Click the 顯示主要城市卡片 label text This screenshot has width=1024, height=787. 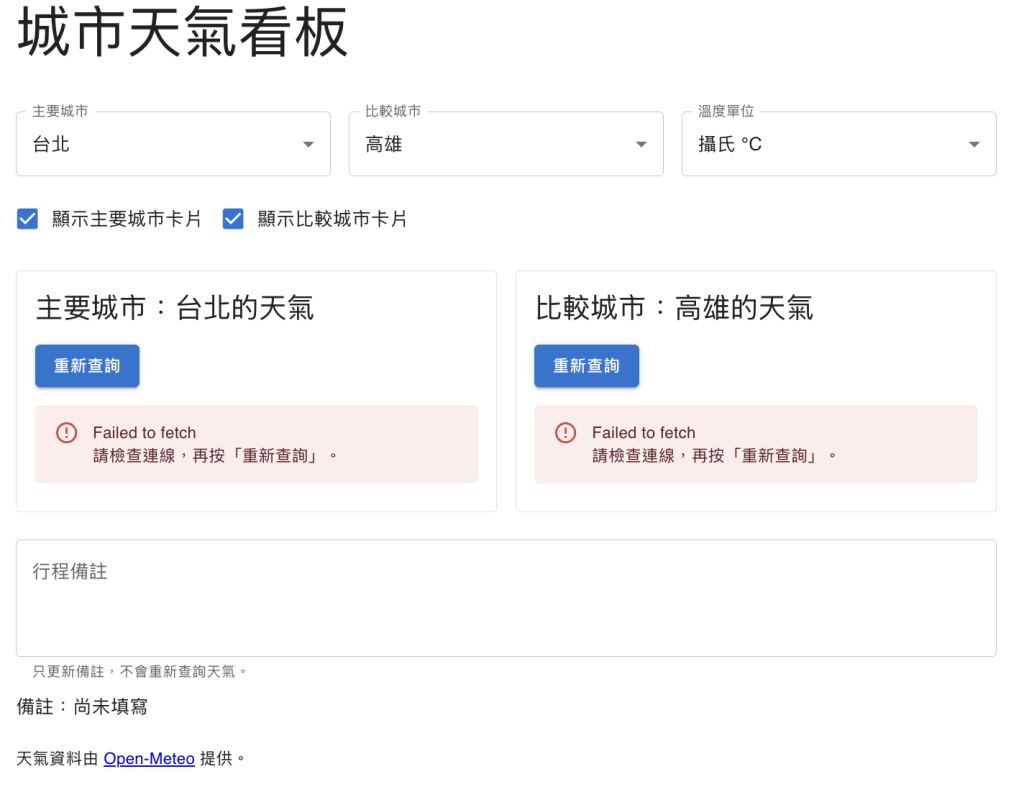coord(127,219)
